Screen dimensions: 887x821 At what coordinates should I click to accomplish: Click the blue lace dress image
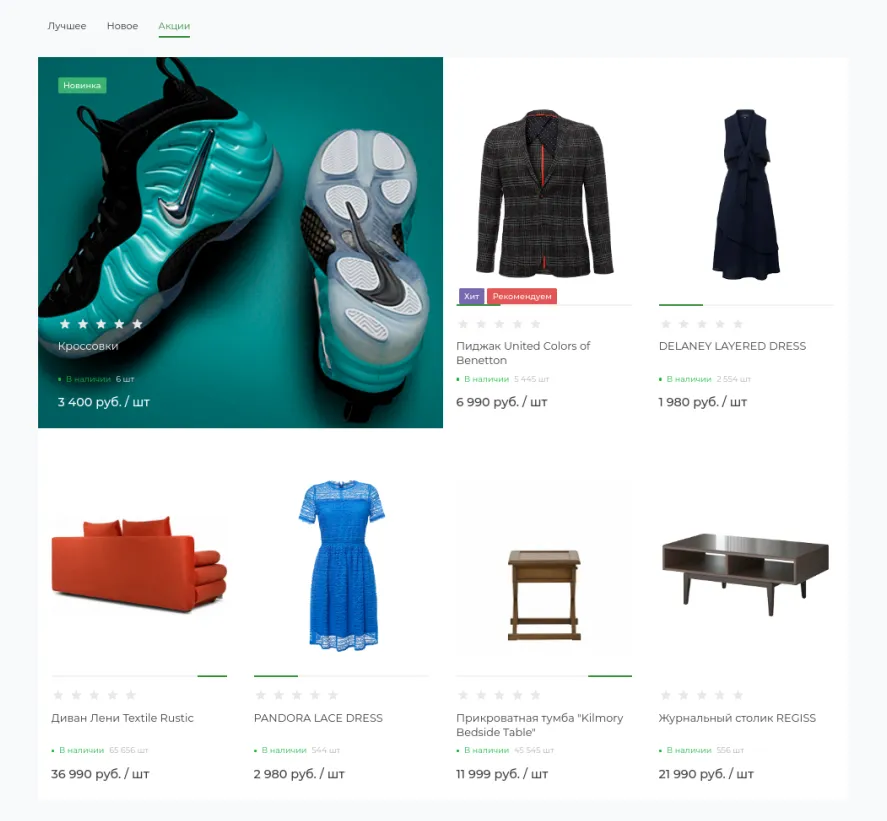click(x=342, y=566)
